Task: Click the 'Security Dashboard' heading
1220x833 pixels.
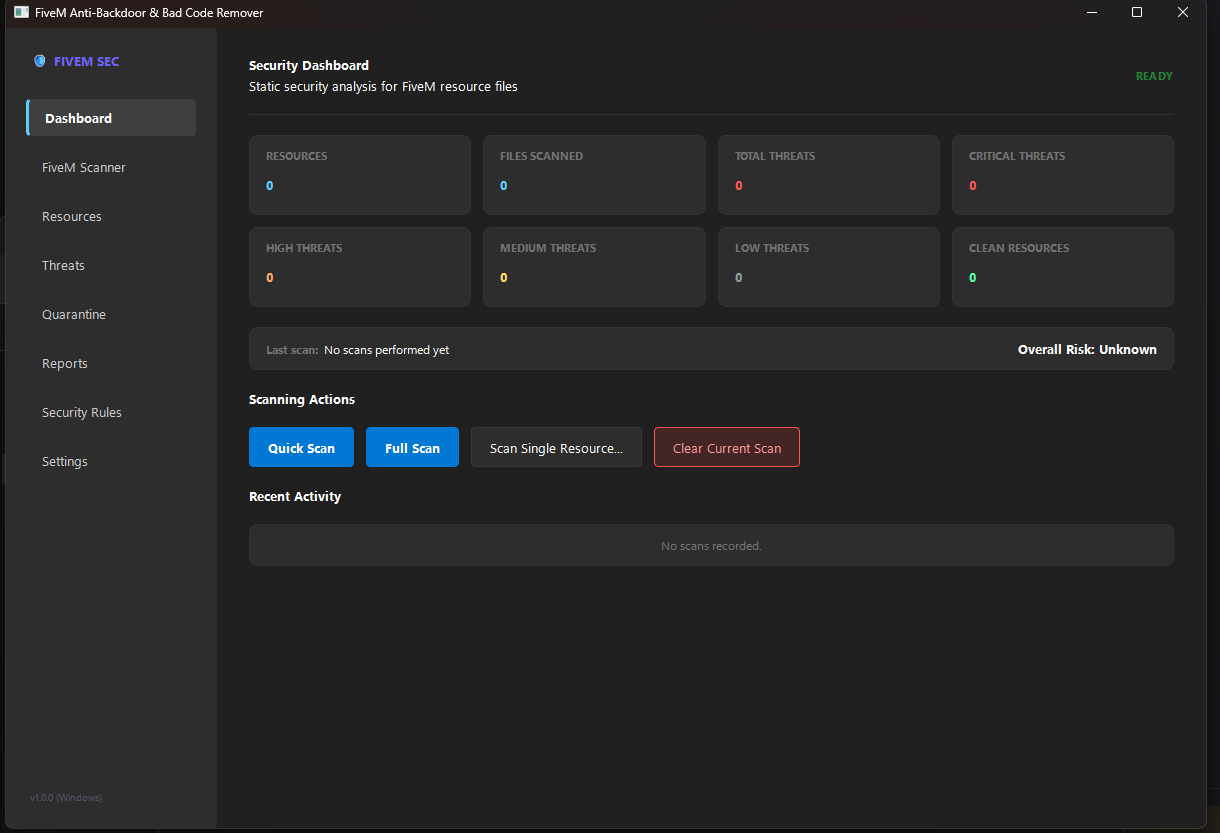Action: click(x=309, y=65)
